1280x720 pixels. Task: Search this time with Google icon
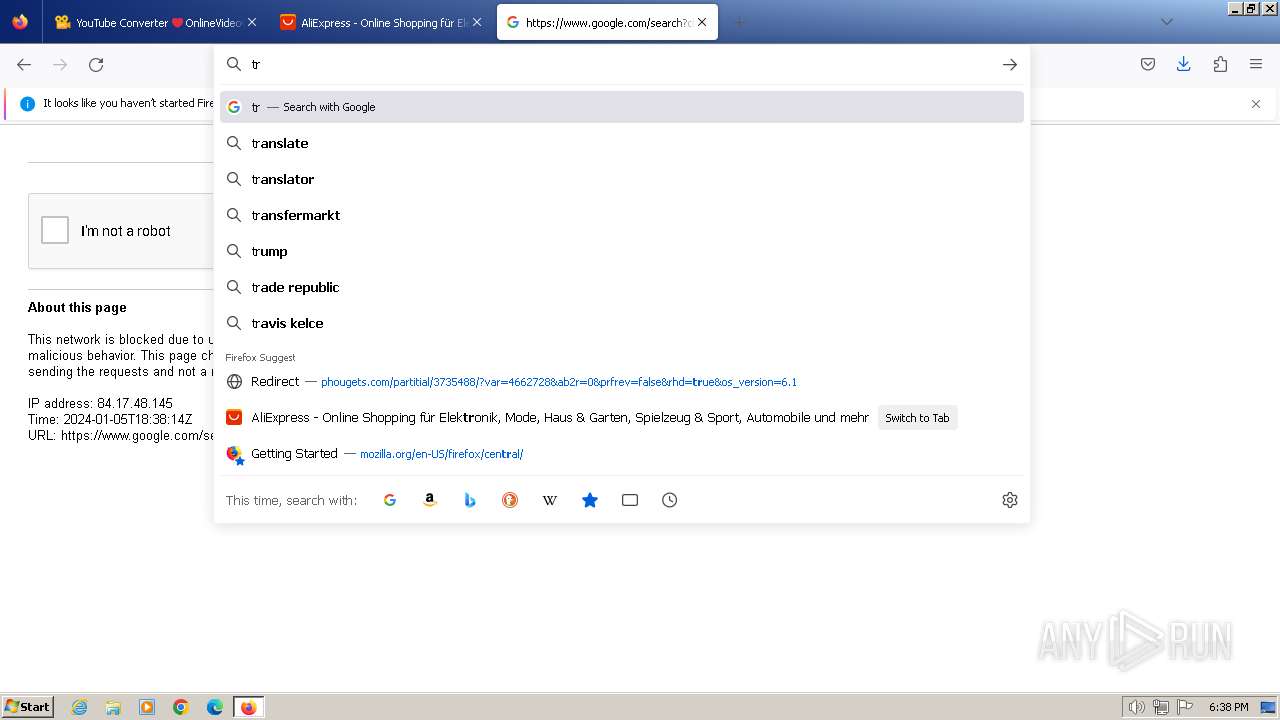pos(390,500)
